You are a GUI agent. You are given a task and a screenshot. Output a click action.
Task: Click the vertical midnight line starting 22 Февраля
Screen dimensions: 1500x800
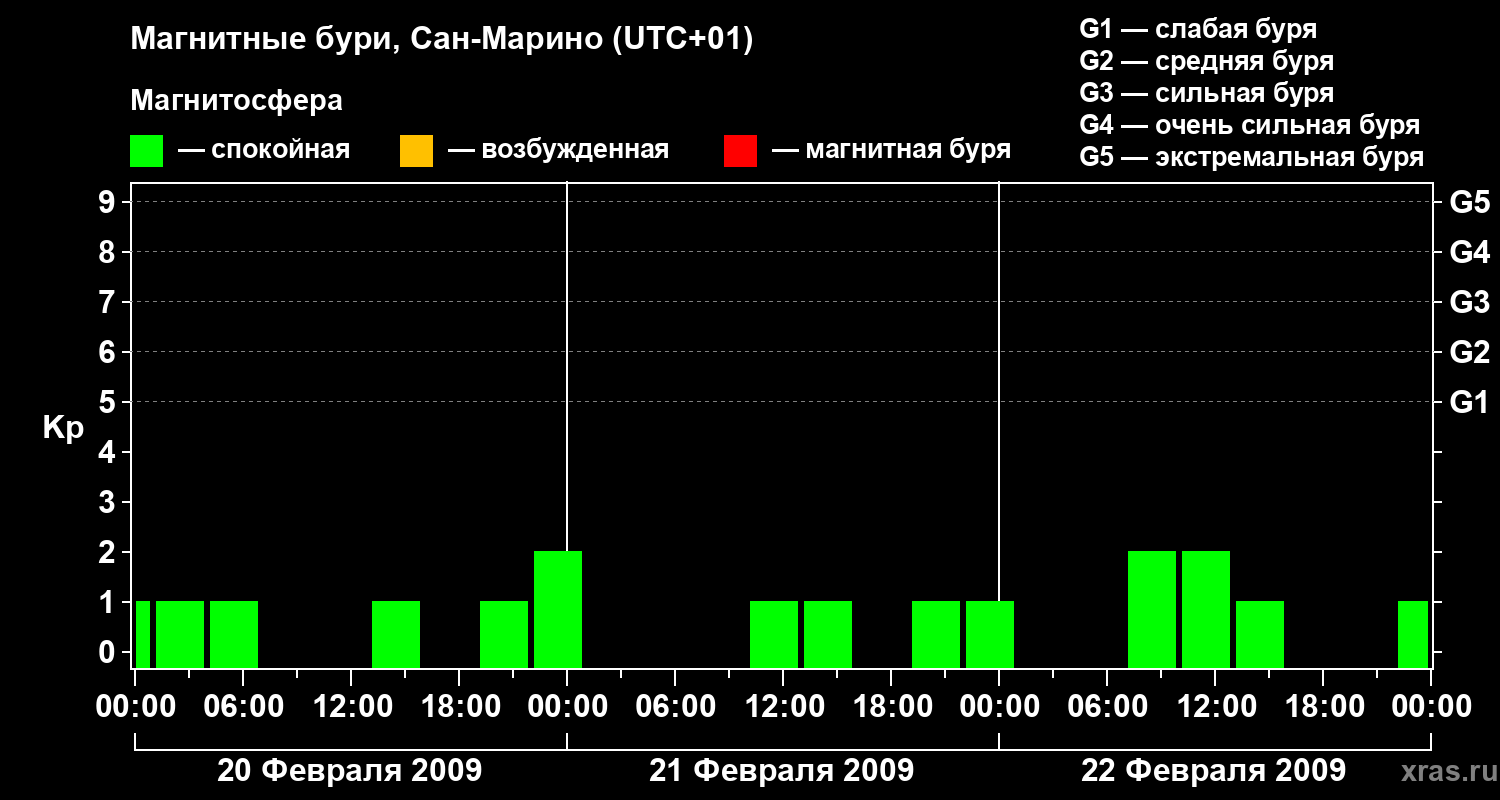tap(999, 391)
